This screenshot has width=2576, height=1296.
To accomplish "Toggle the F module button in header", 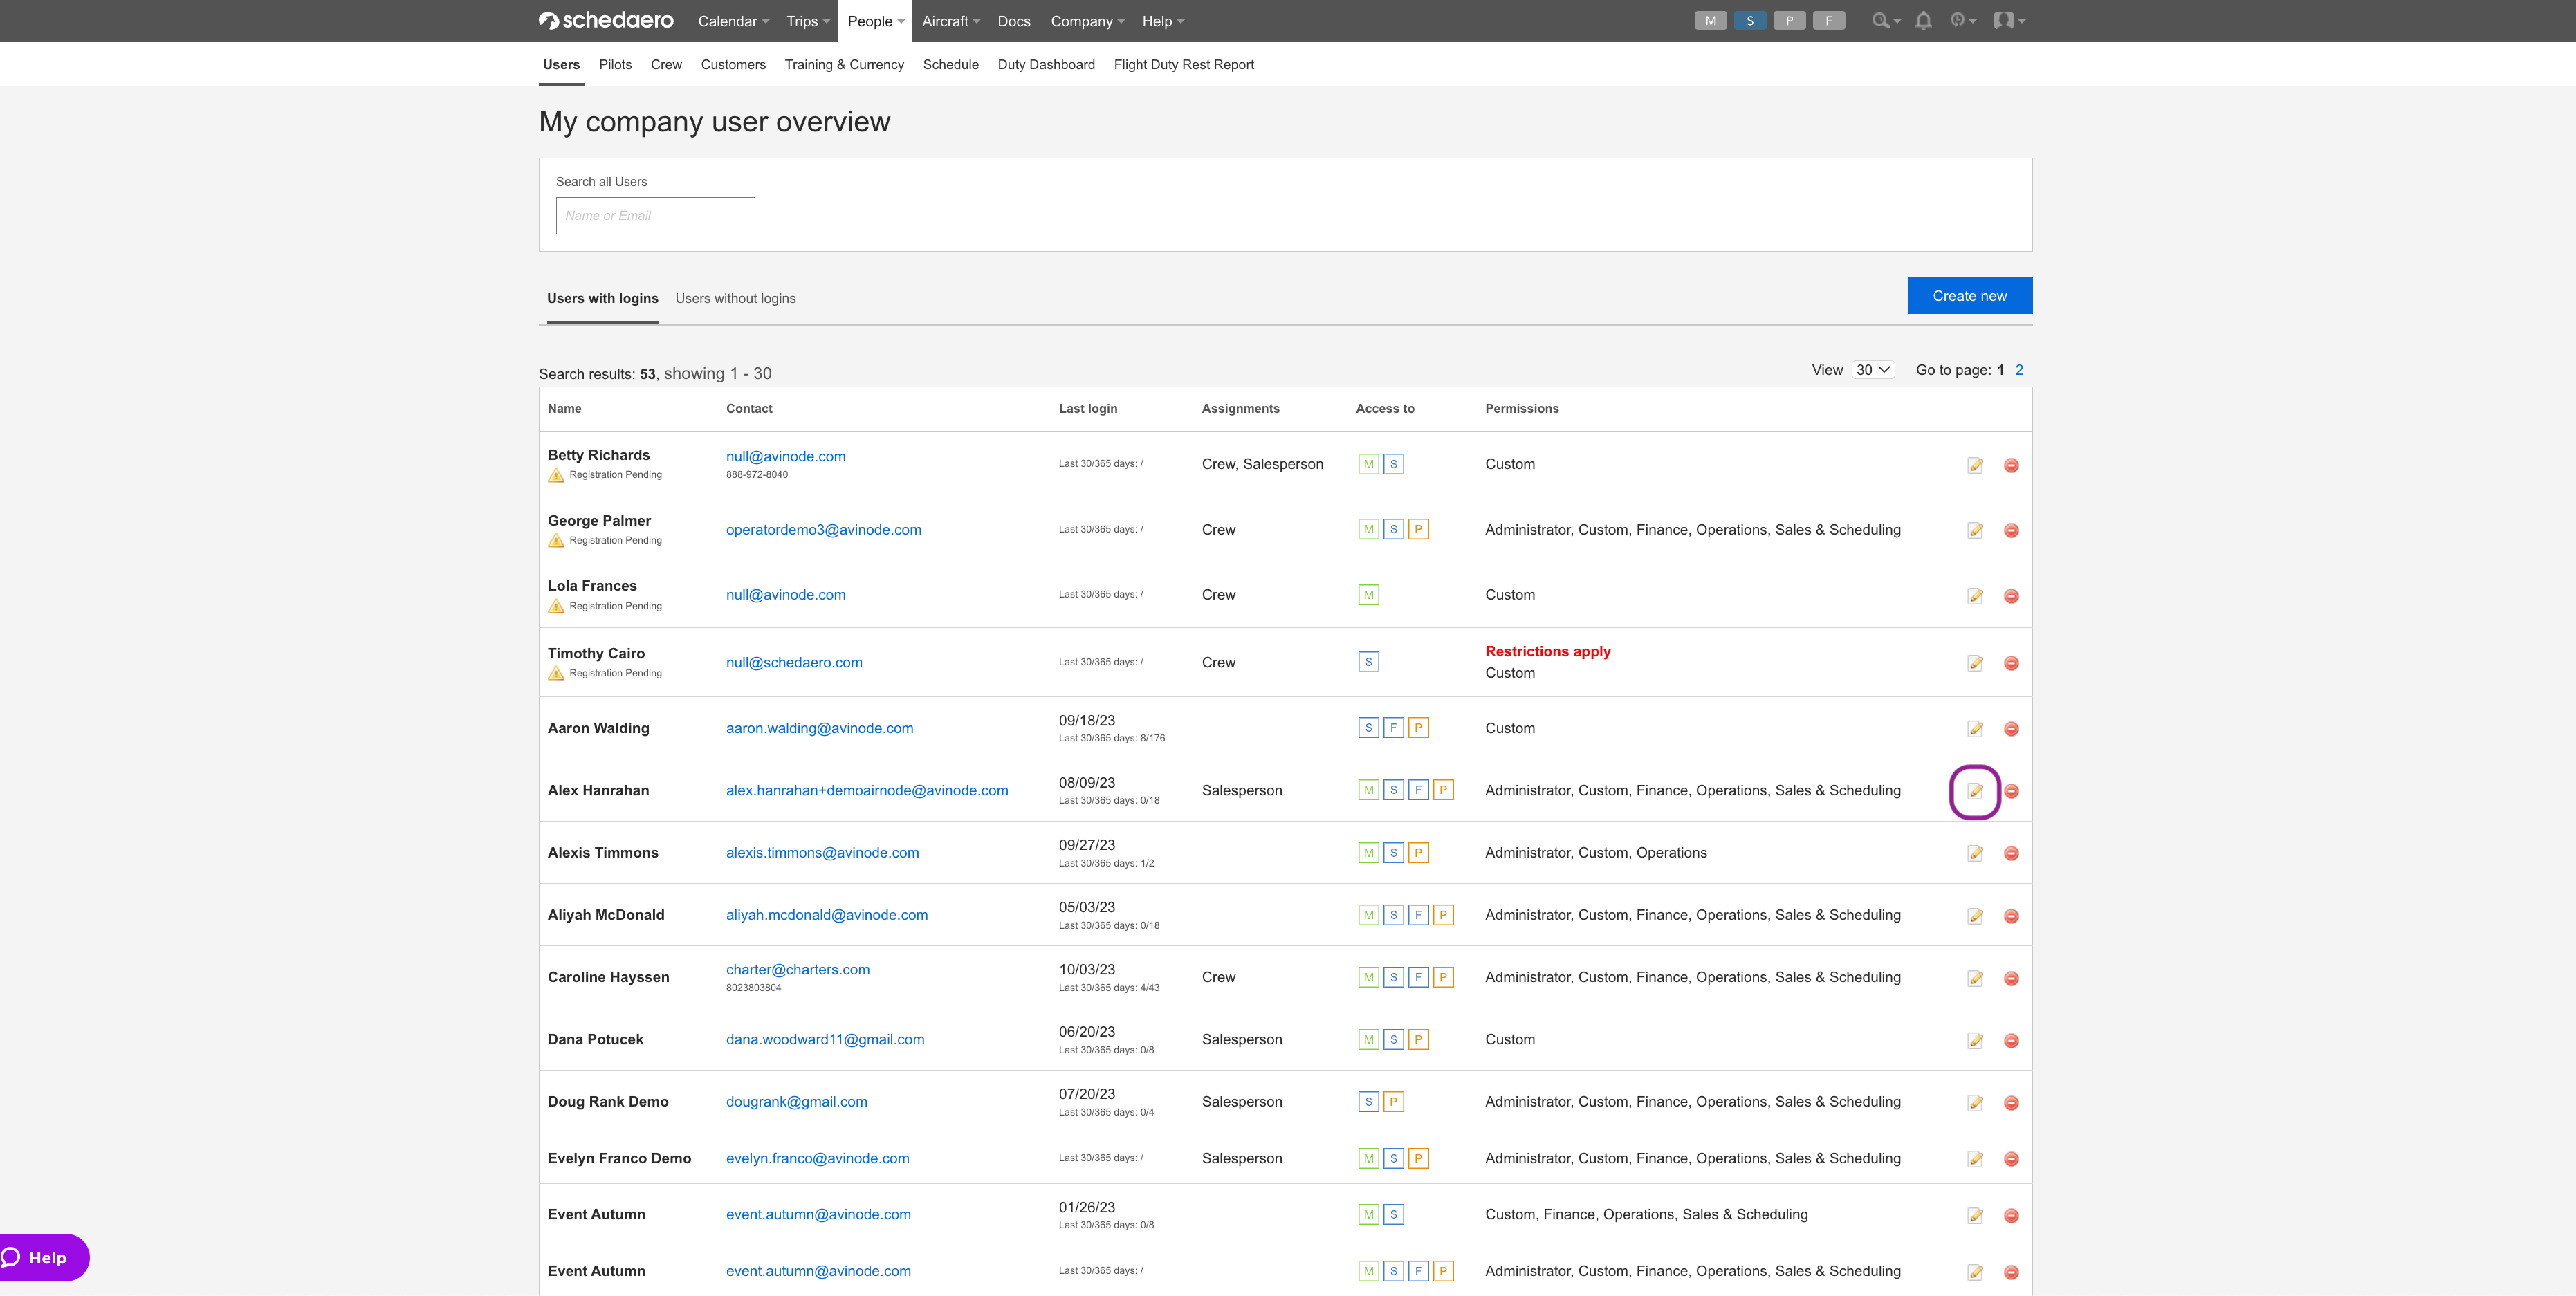I will click(1829, 21).
